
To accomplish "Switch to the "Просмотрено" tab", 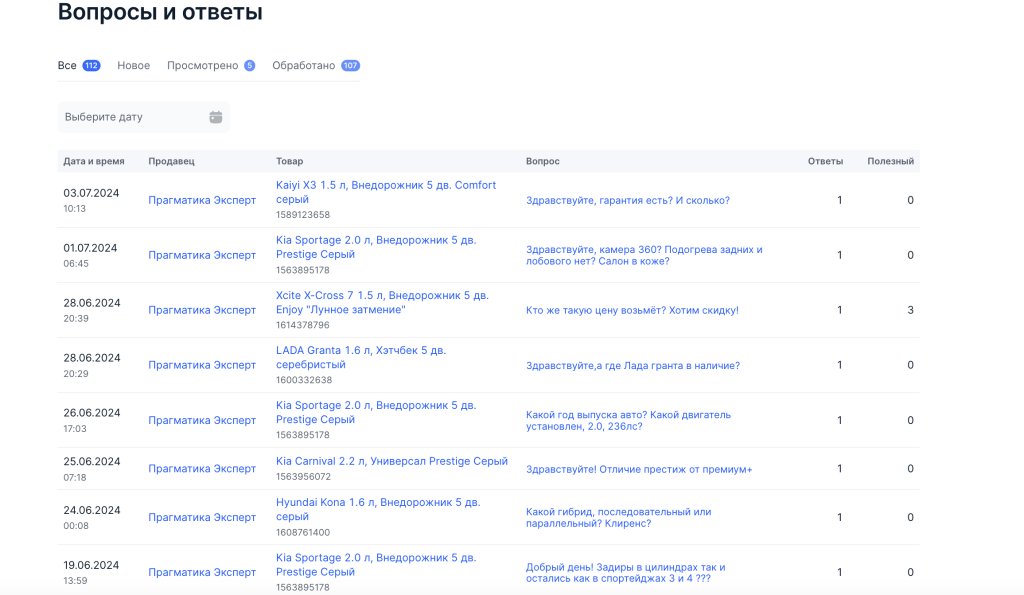I will click(x=210, y=65).
